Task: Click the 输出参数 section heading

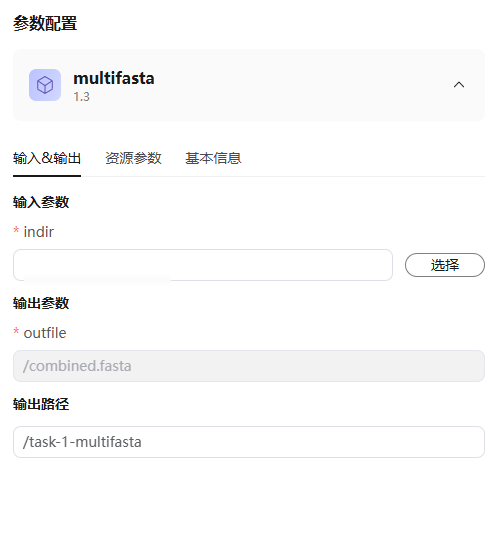Action: [x=41, y=303]
